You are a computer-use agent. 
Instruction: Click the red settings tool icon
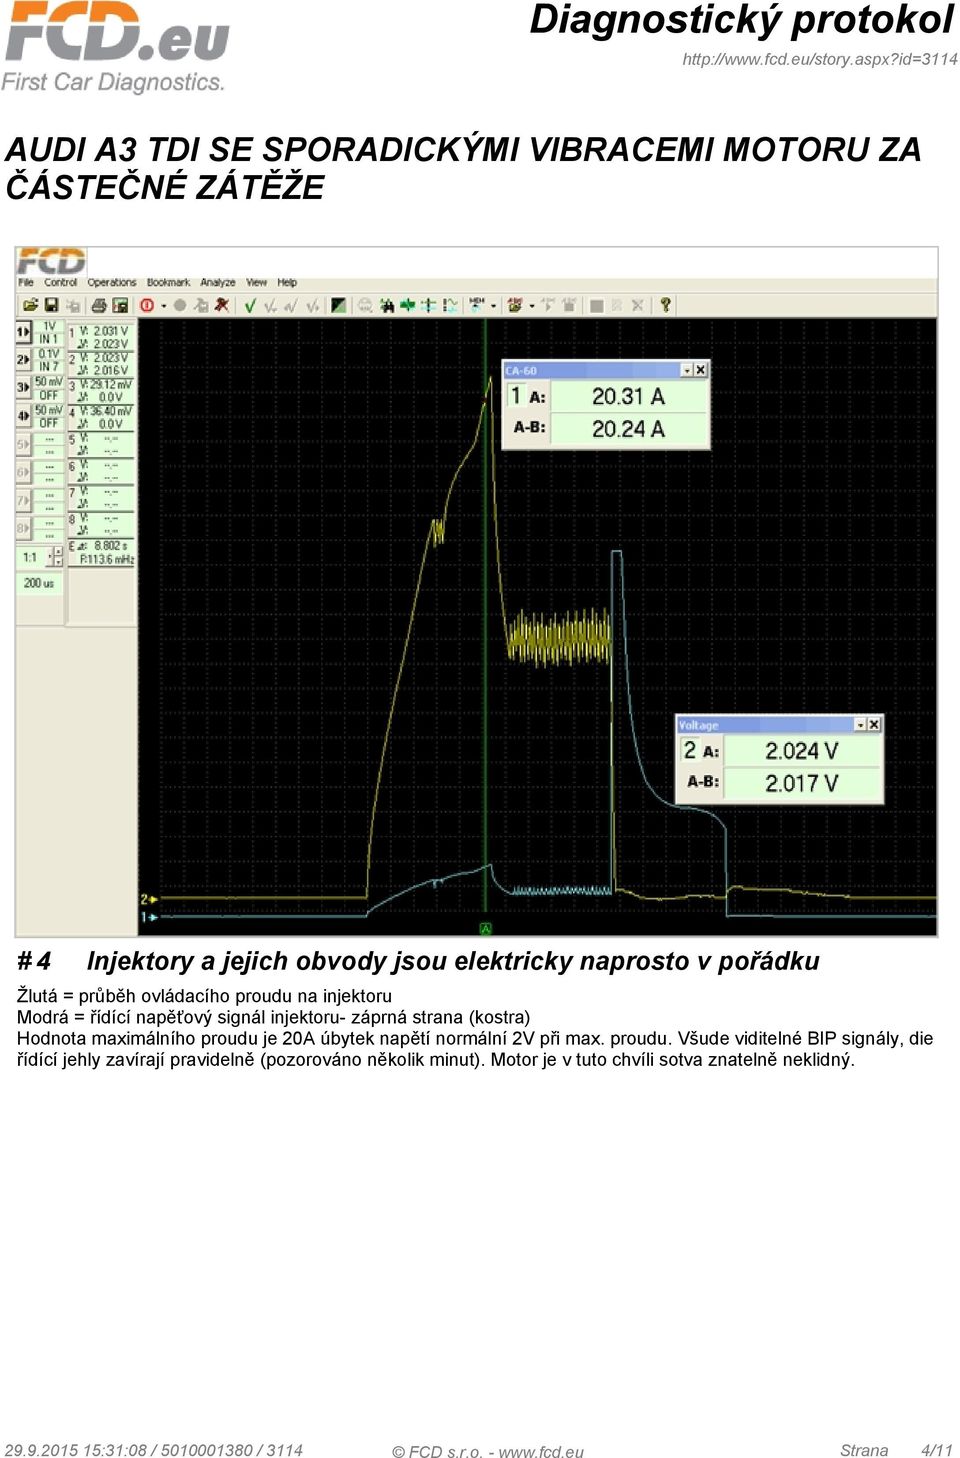pos(515,305)
